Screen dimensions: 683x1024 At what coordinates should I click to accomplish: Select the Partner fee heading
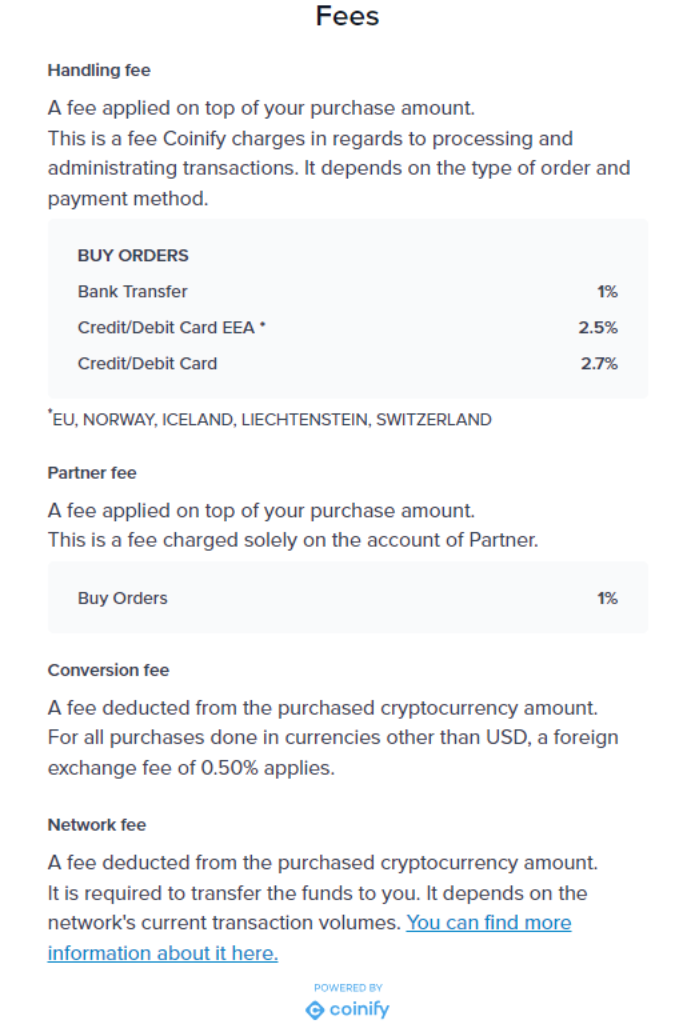(x=92, y=473)
